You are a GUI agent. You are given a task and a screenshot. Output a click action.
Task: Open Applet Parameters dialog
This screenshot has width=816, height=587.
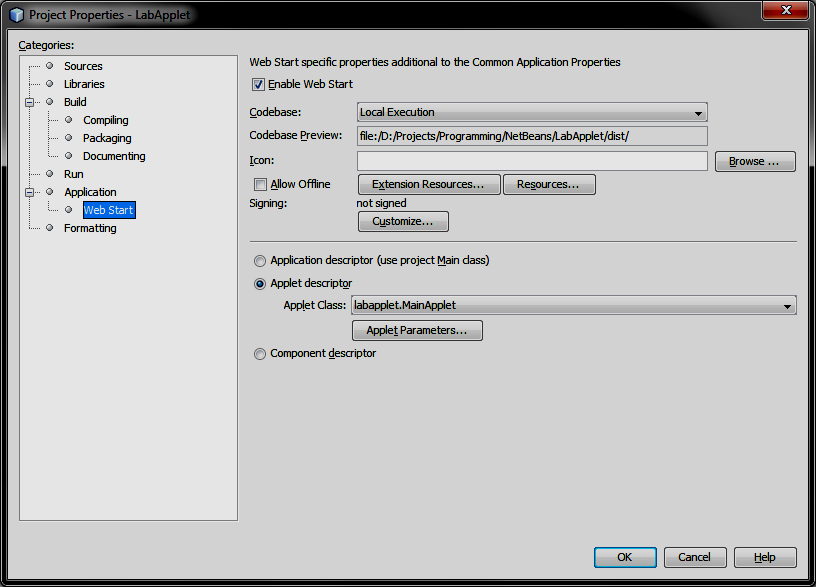pos(417,330)
